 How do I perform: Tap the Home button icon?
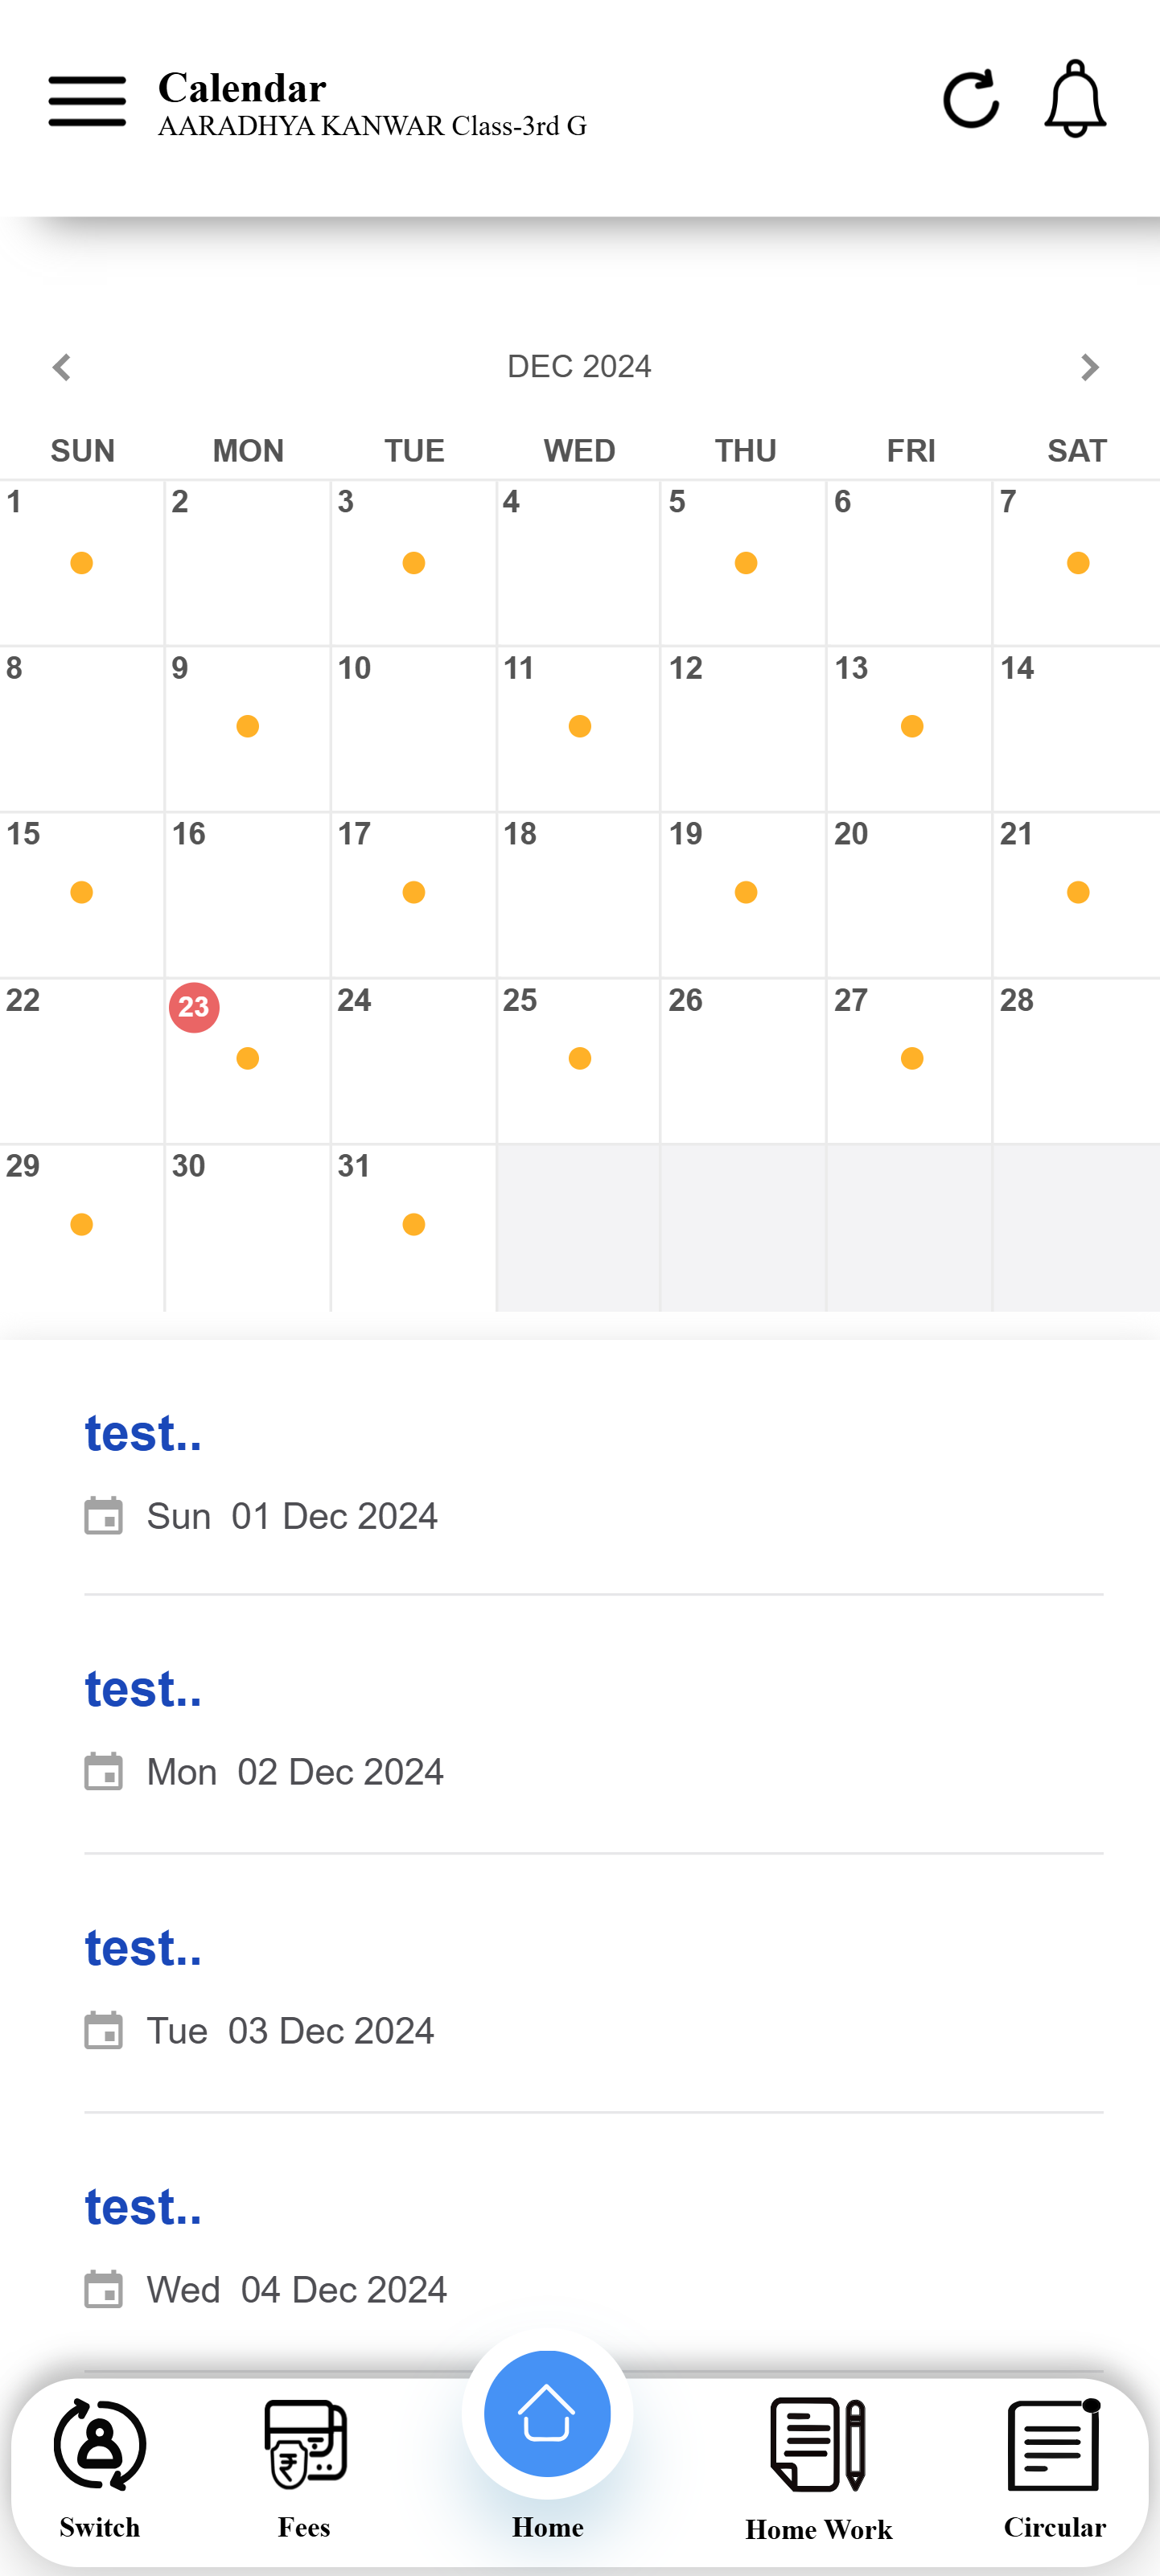pos(547,2414)
